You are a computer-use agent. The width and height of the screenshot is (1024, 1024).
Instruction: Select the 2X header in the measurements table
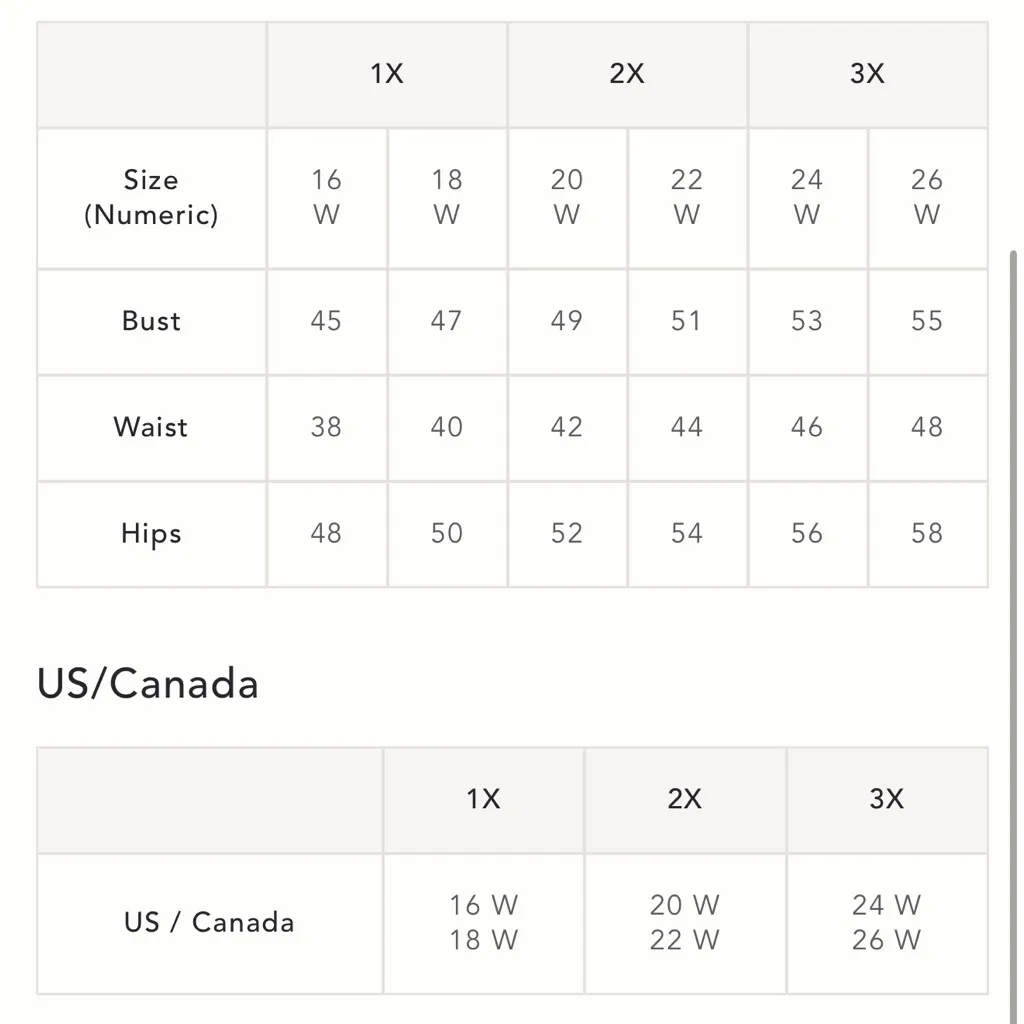tap(627, 74)
